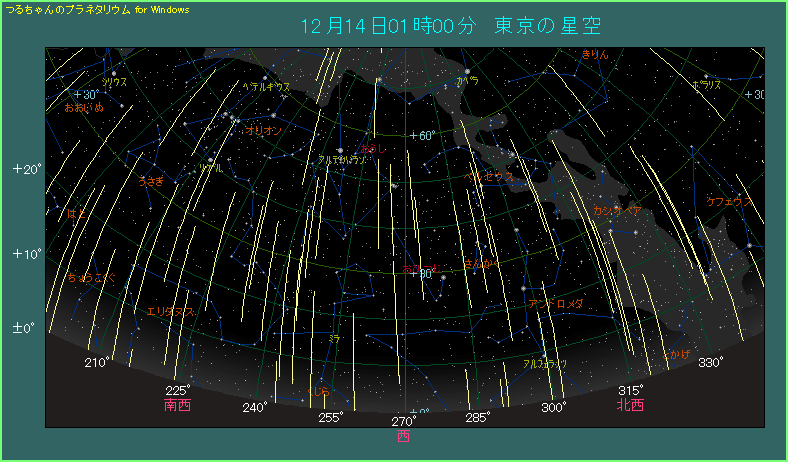Click the おおいぬ constellation label
Screen dimensions: 788x462
84,107
